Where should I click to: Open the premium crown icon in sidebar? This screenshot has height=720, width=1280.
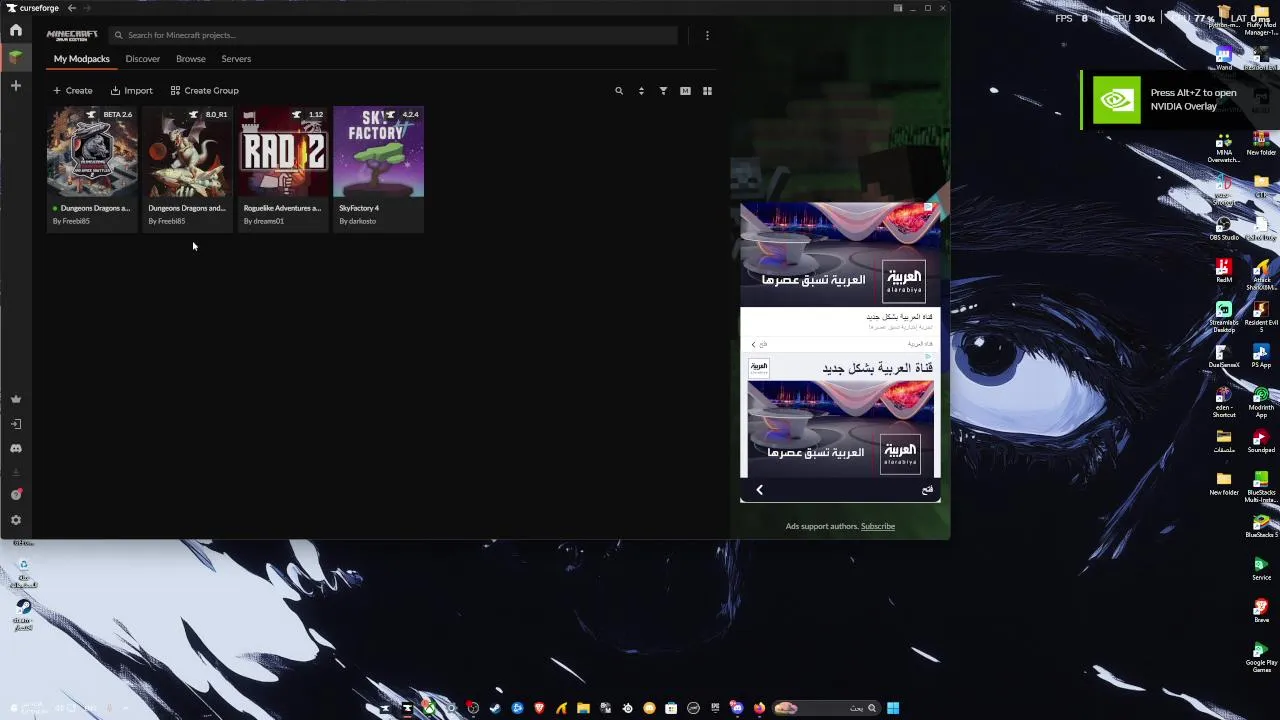15,399
